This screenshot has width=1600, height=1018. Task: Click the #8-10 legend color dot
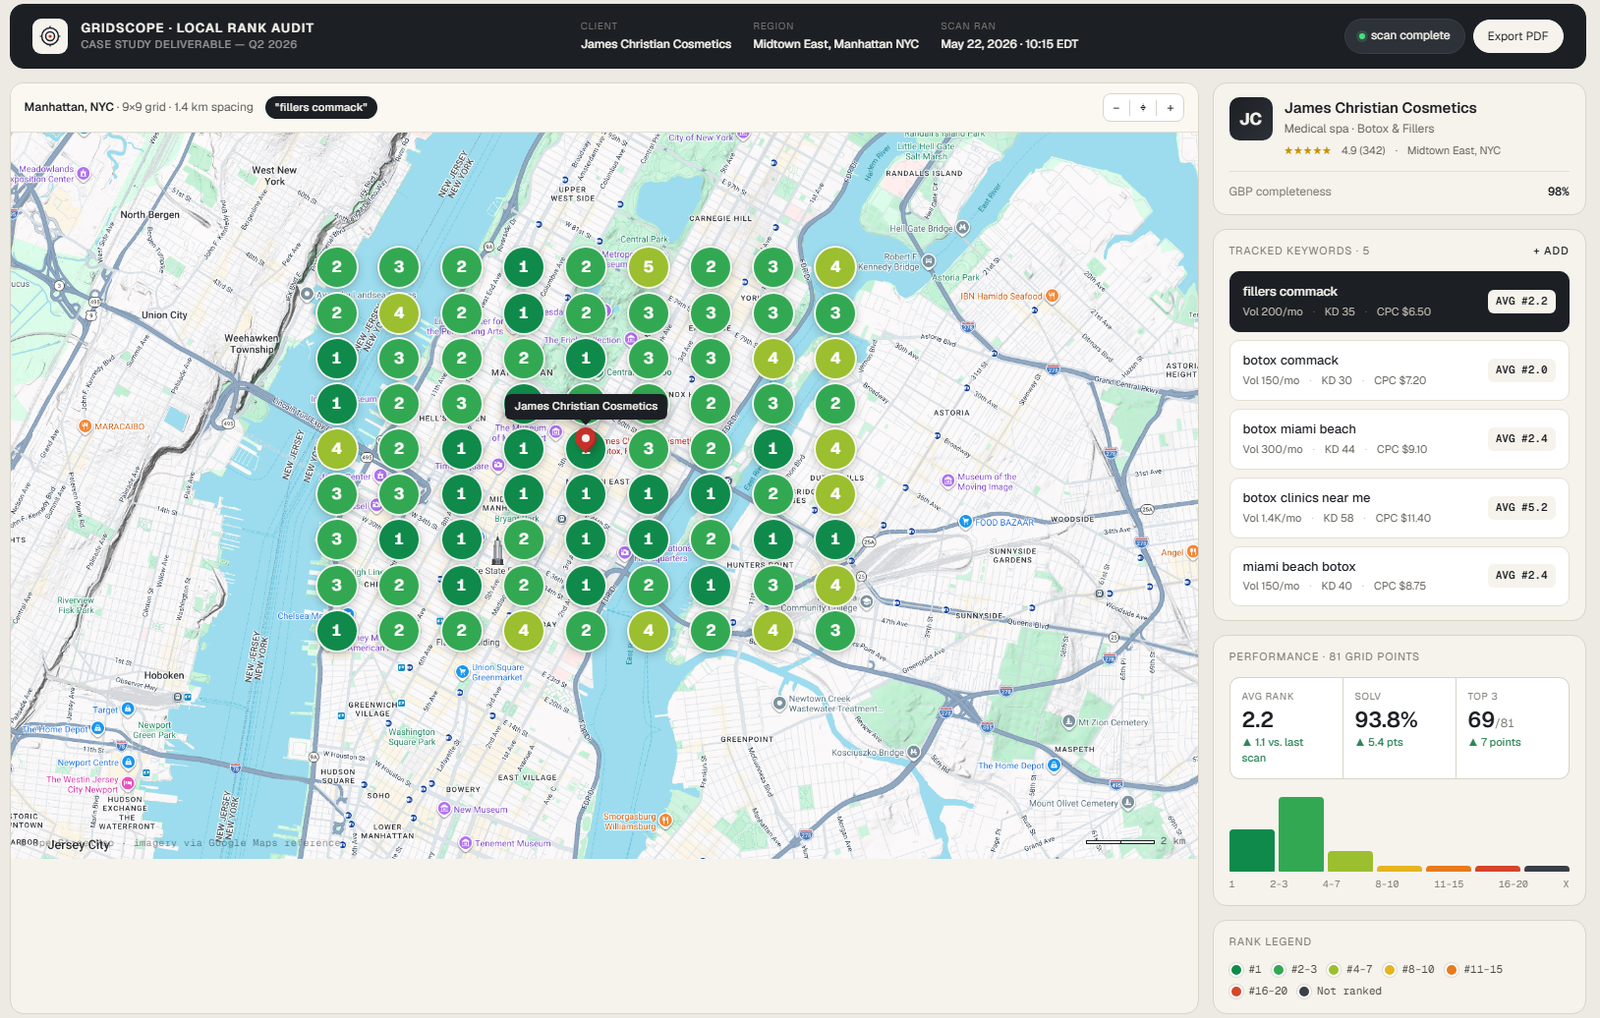1389,970
